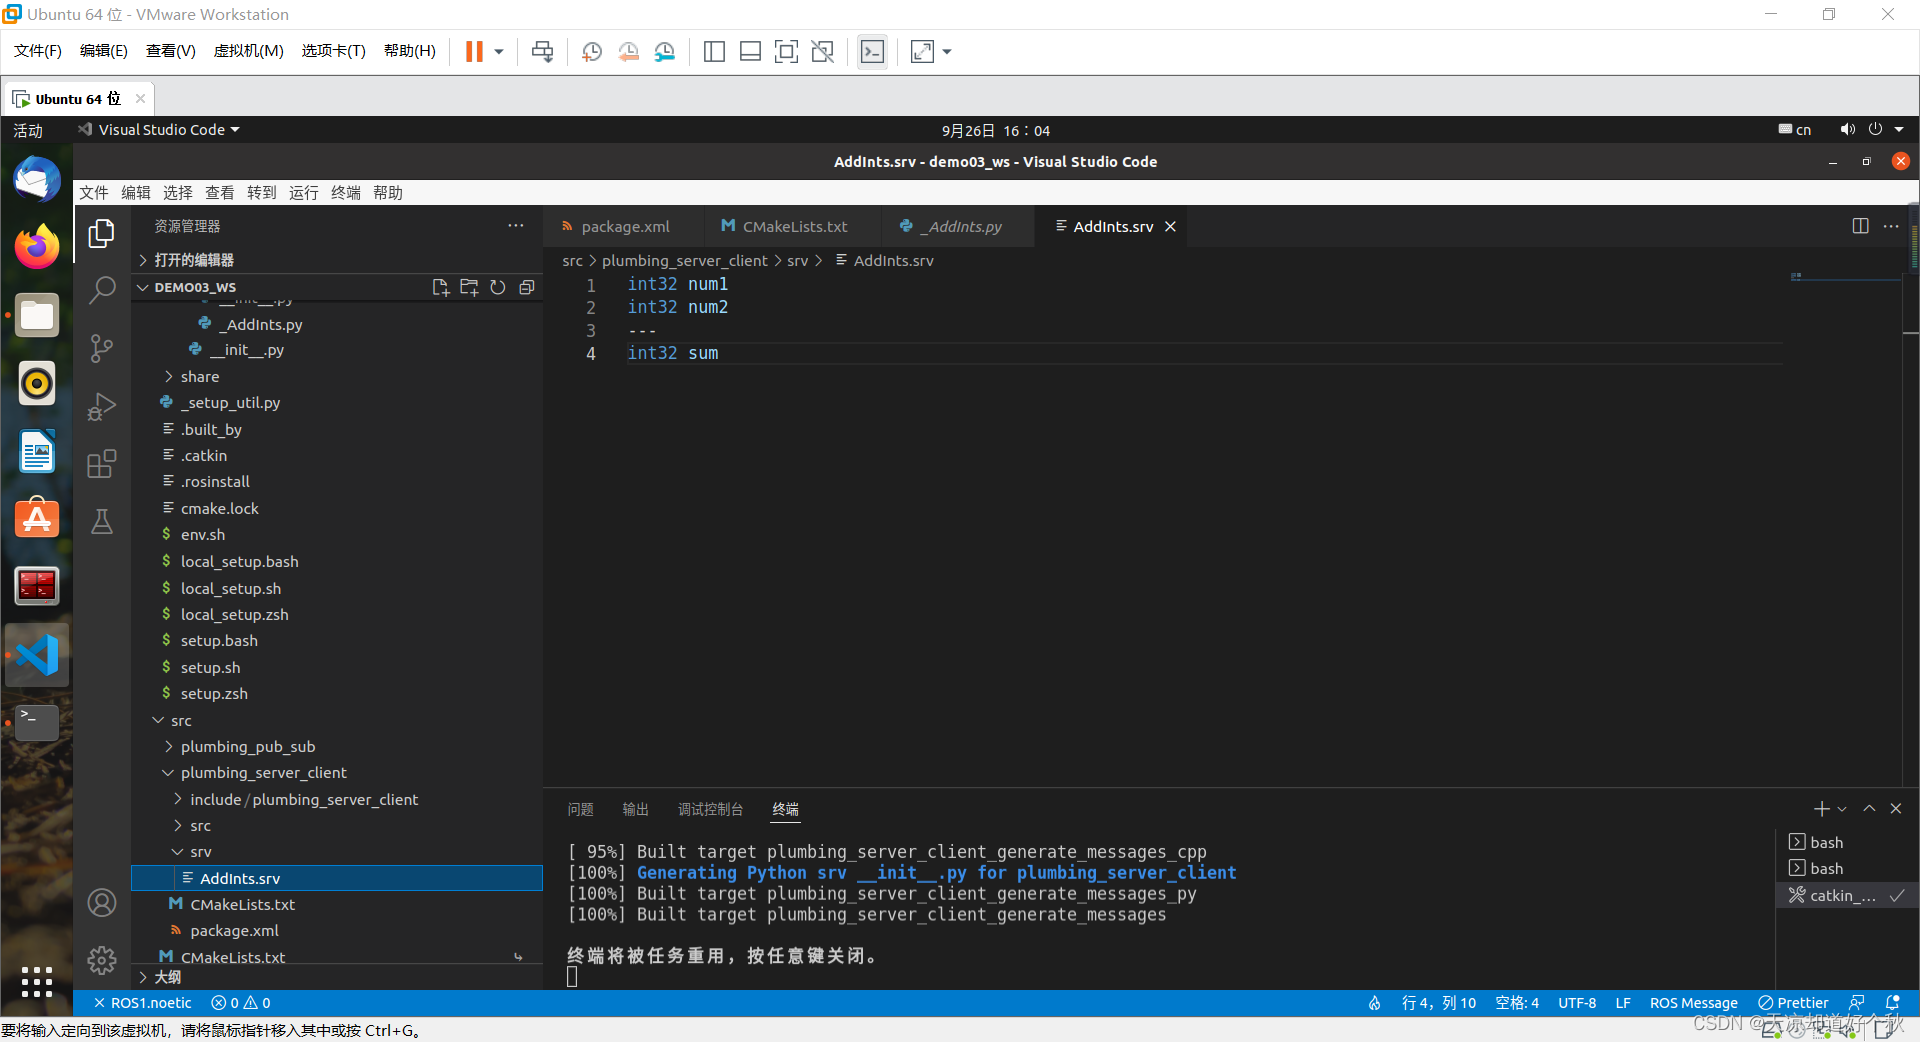This screenshot has height=1042, width=1920.
Task: Collapse the plumbing_server_client folder
Action: coord(264,773)
